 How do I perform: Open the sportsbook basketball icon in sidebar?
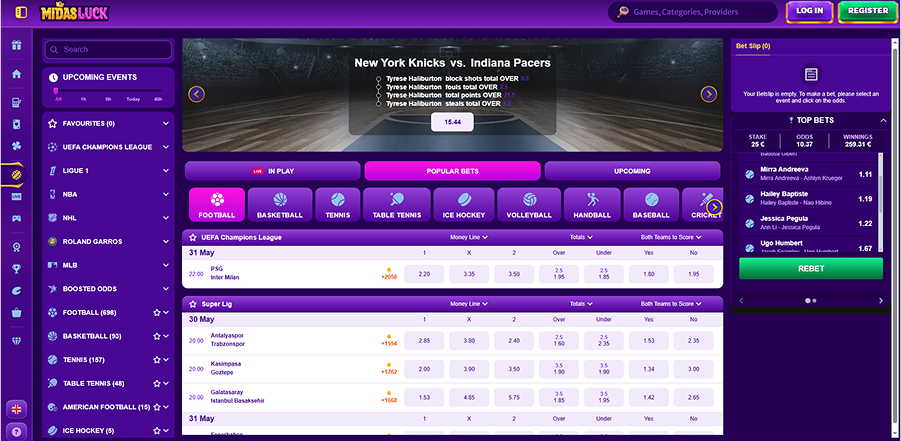(x=16, y=174)
